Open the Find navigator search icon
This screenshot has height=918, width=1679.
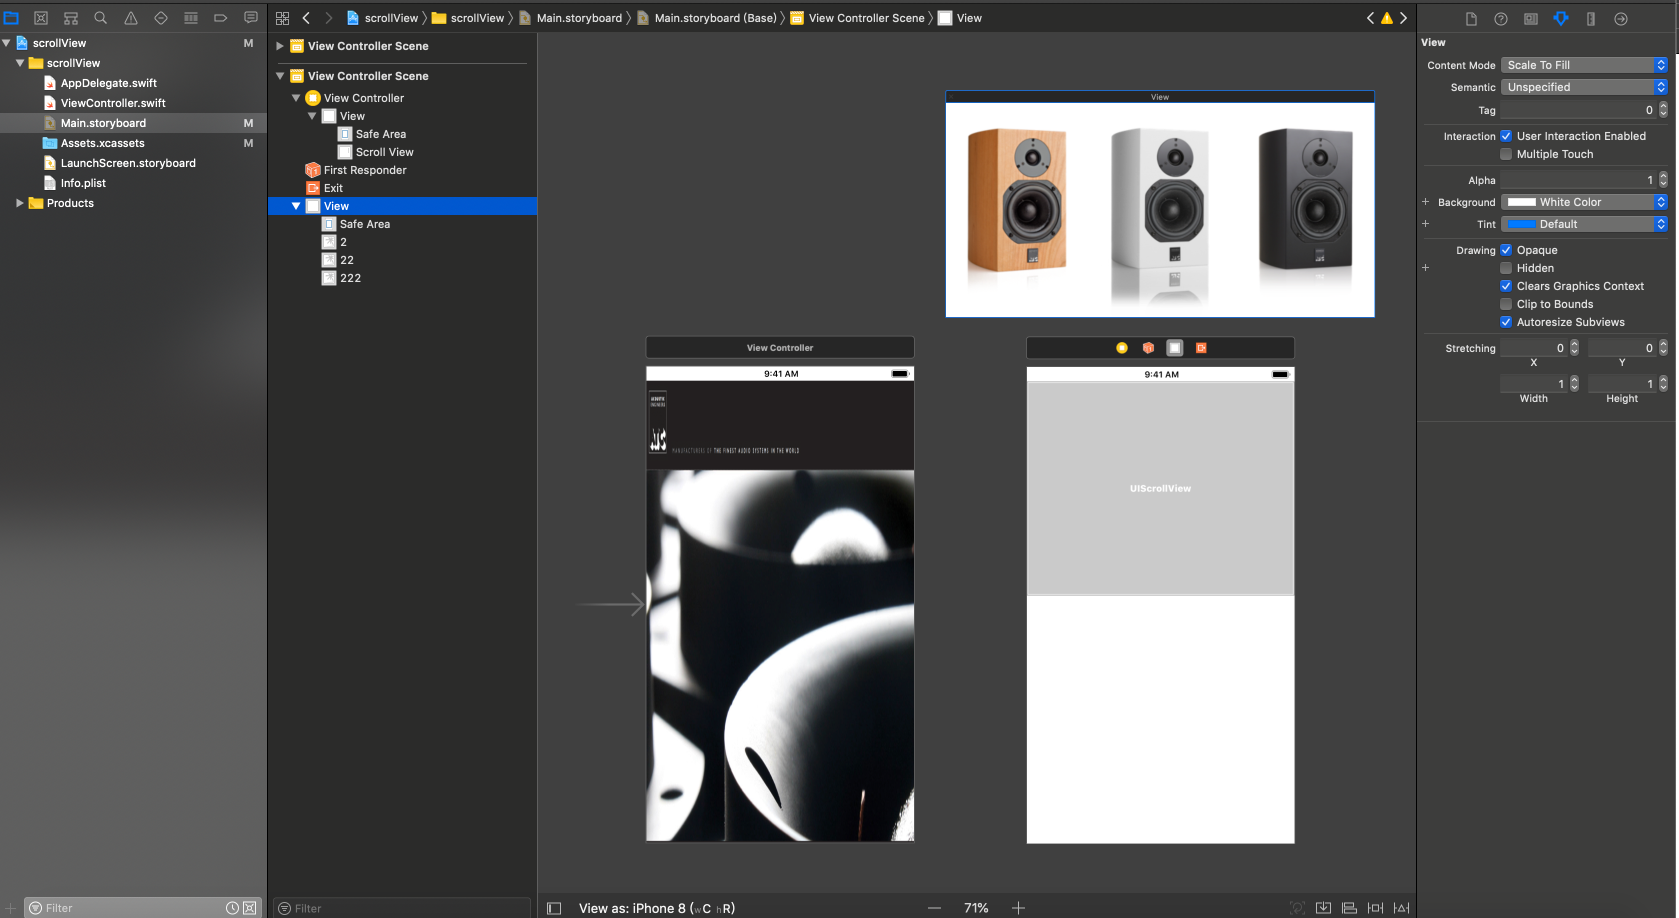pyautogui.click(x=100, y=18)
